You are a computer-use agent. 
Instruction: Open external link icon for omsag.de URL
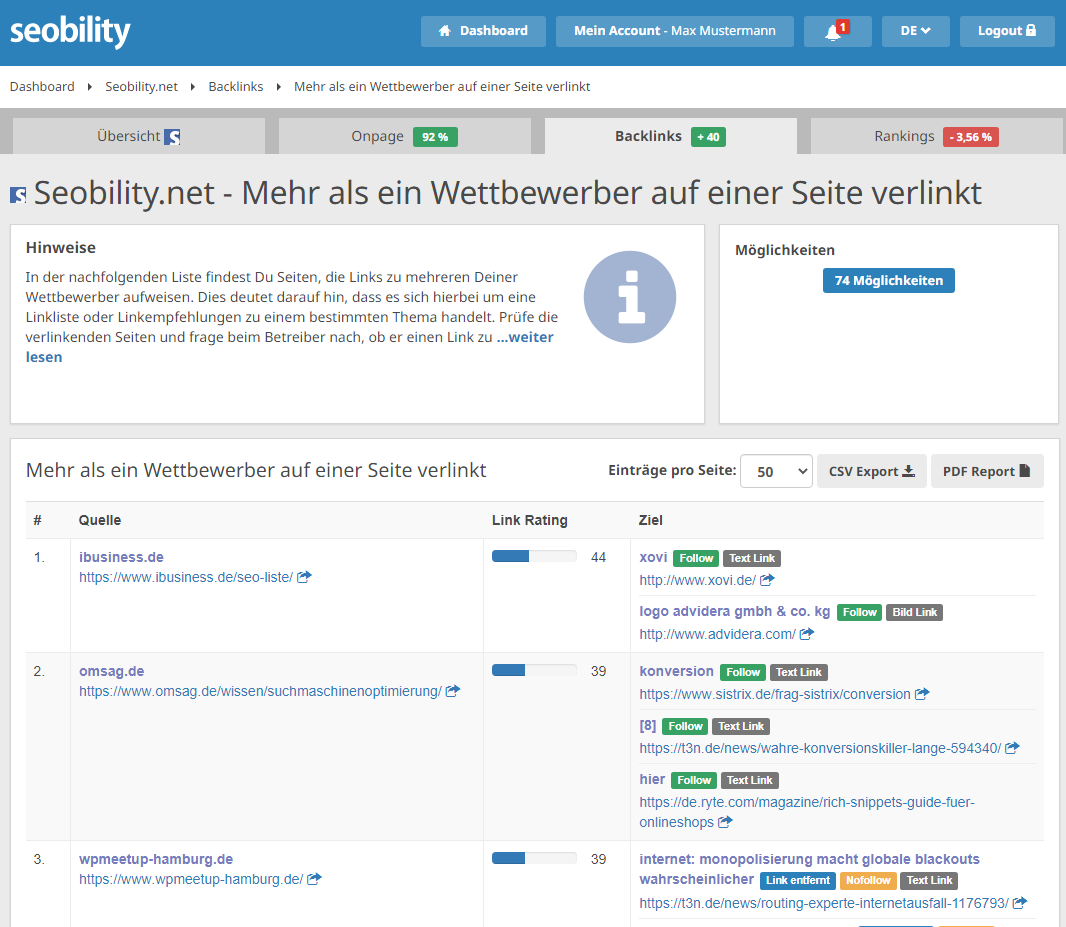(x=453, y=691)
